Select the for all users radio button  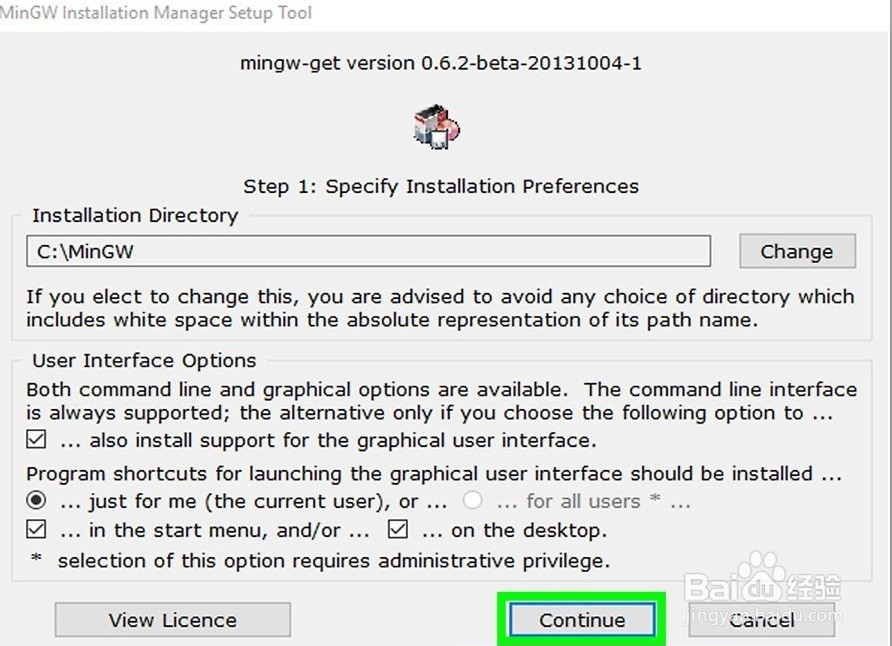pyautogui.click(x=472, y=500)
